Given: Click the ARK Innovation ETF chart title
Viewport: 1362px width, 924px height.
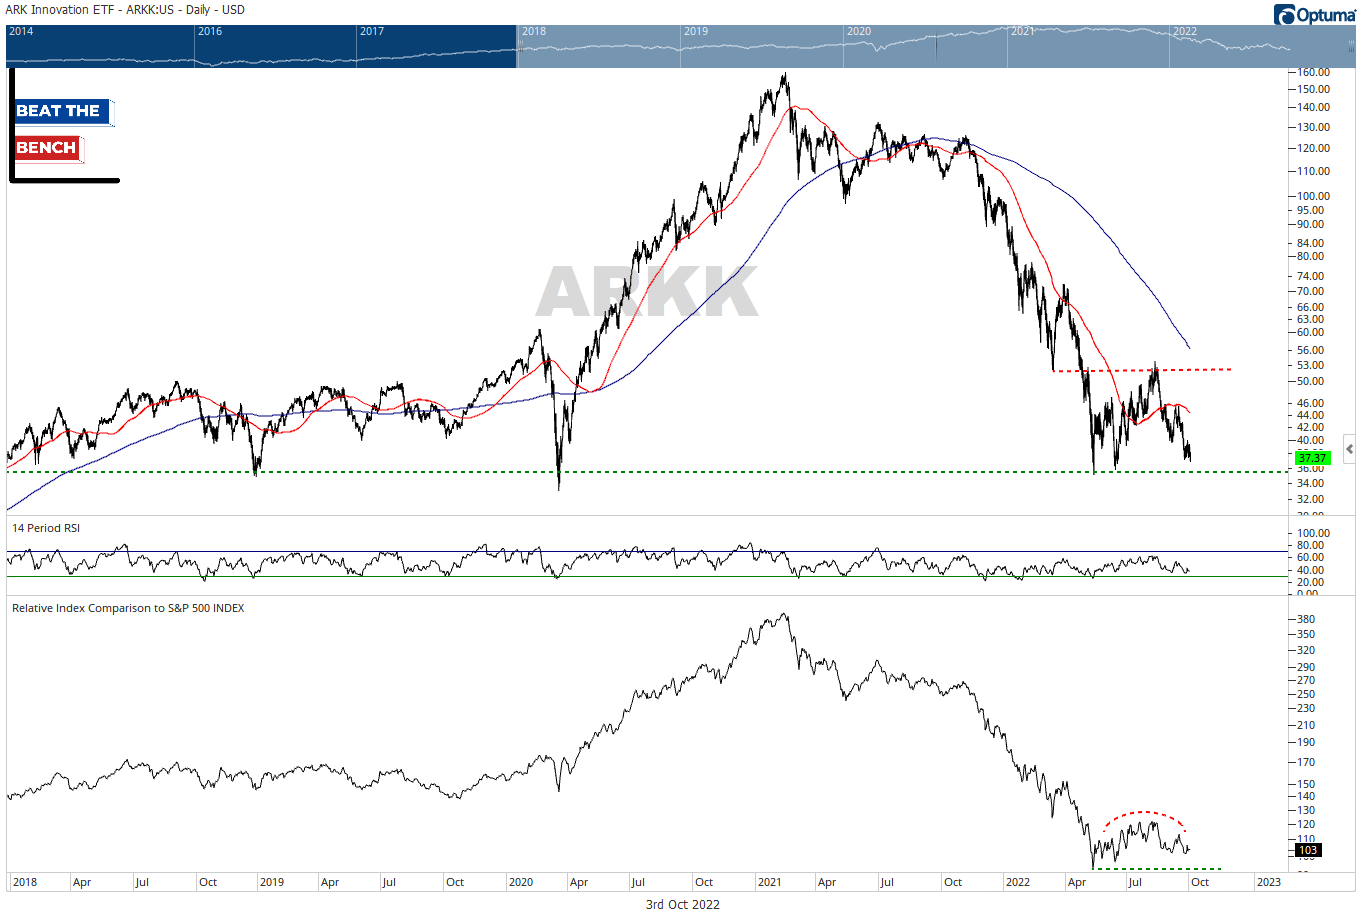Looking at the screenshot, I should point(125,10).
